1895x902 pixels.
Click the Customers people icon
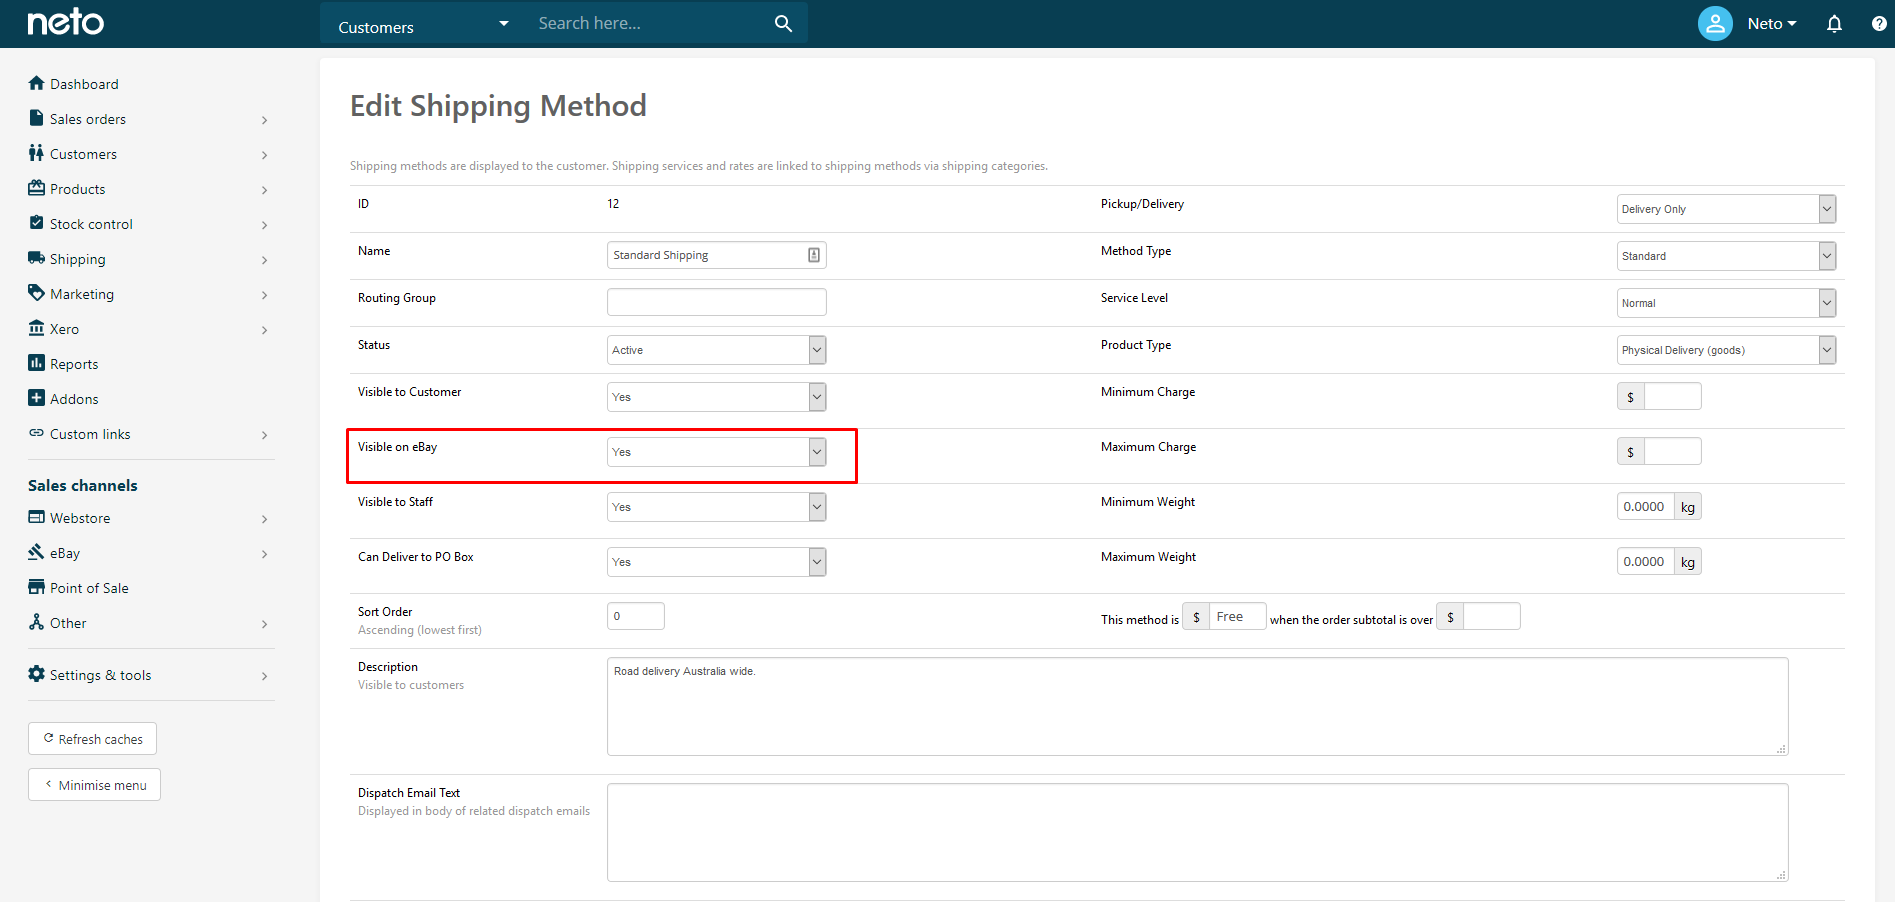(37, 153)
